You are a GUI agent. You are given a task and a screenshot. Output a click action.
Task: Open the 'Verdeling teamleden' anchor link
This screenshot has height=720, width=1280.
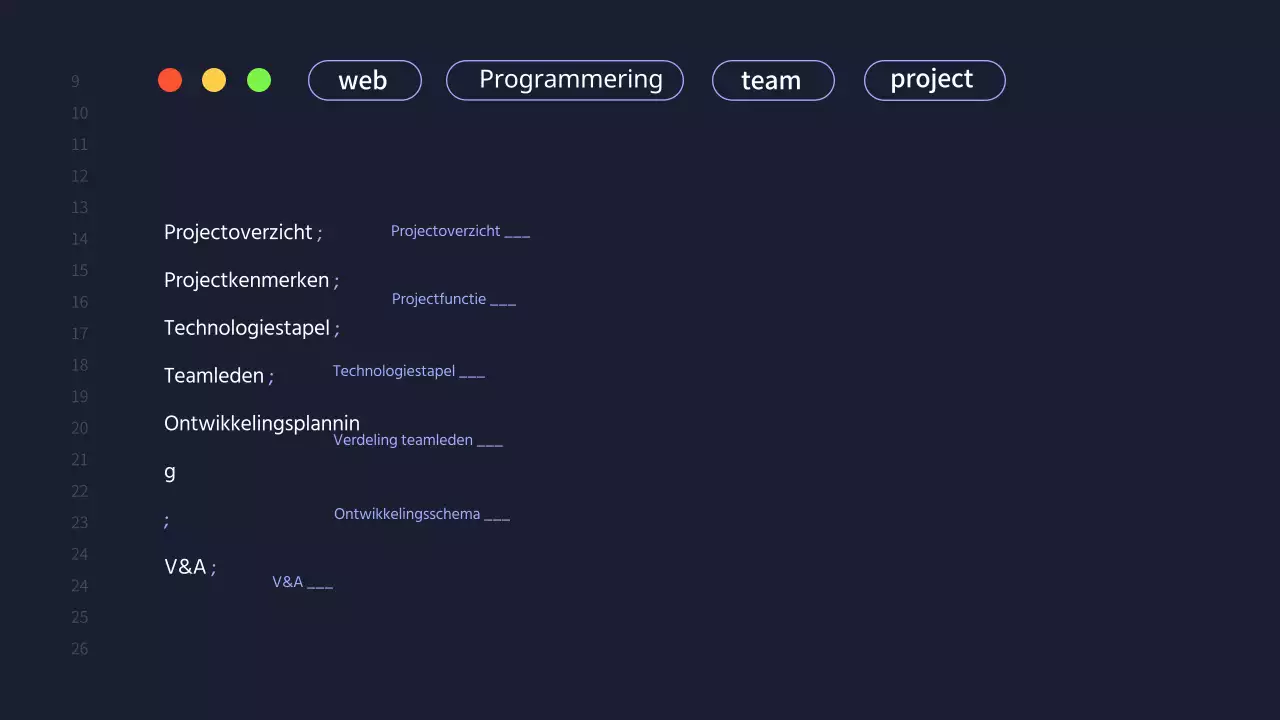403,440
